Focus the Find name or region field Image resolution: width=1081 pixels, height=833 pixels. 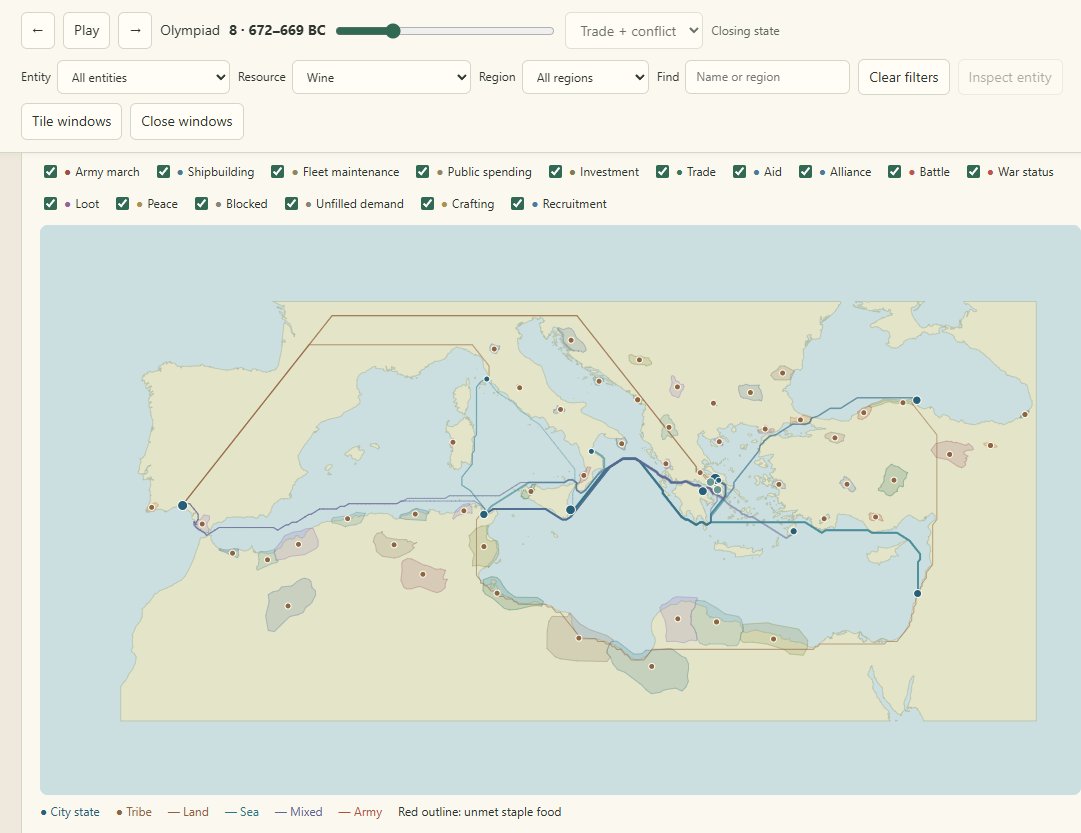767,77
